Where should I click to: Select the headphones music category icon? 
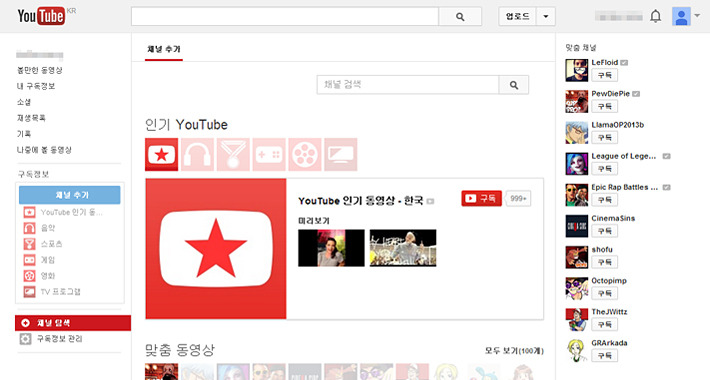point(197,154)
